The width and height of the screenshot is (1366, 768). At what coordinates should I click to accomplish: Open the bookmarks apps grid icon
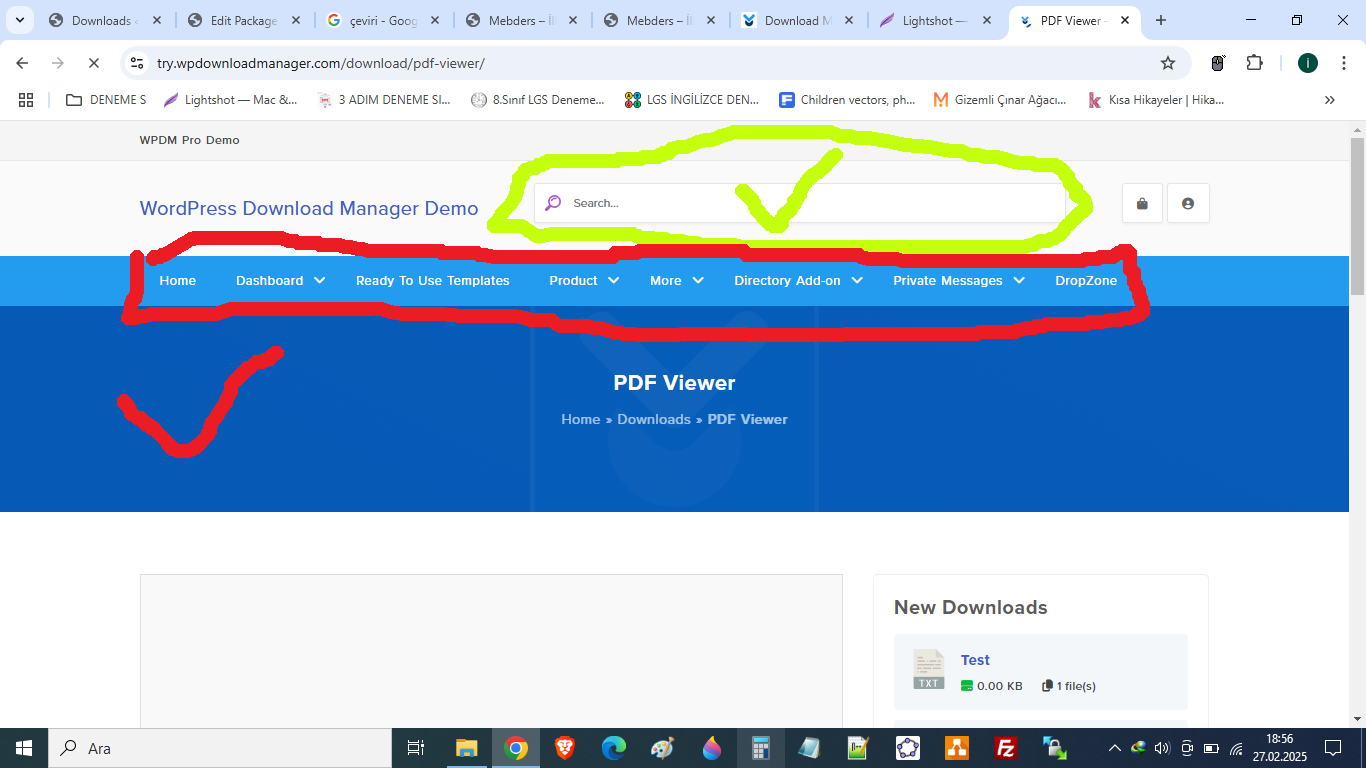pyautogui.click(x=26, y=100)
